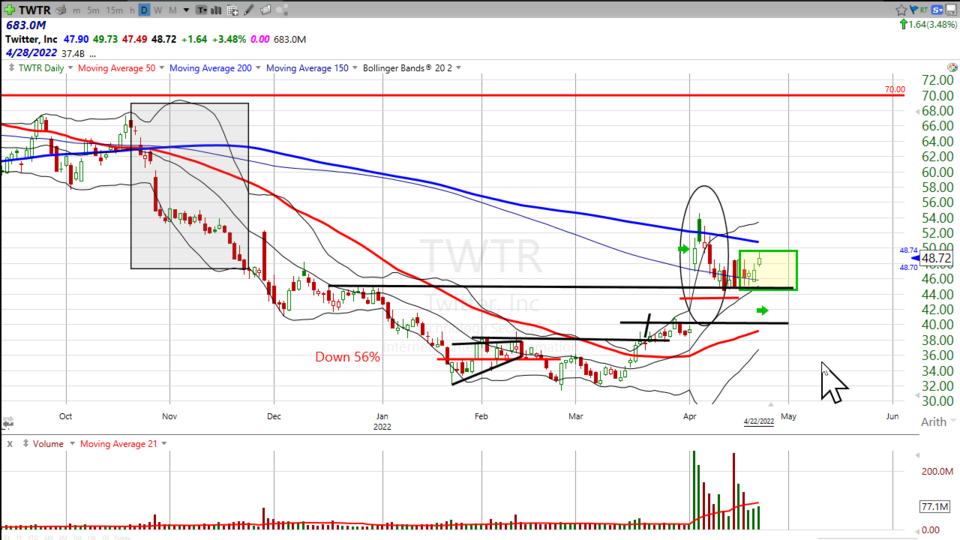Click the price pane move handle arrows
Screen dimensions: 960x540
[x=10, y=68]
